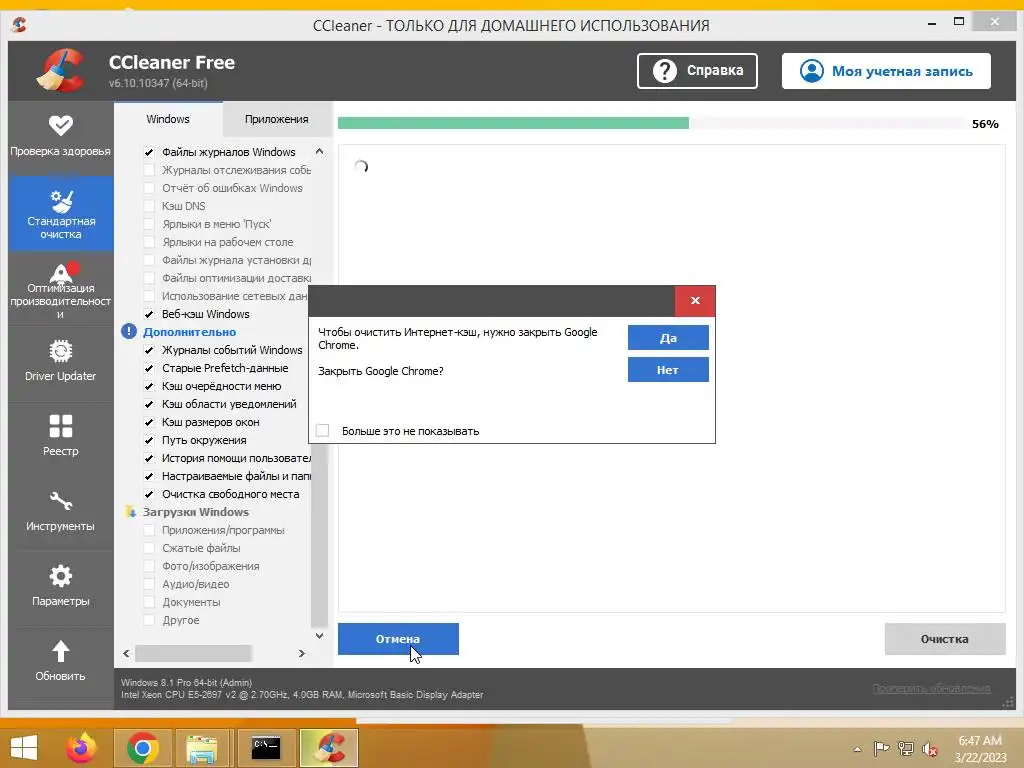The width and height of the screenshot is (1024, 768).
Task: Click horizontal scrollbar left arrow
Action: [126, 653]
